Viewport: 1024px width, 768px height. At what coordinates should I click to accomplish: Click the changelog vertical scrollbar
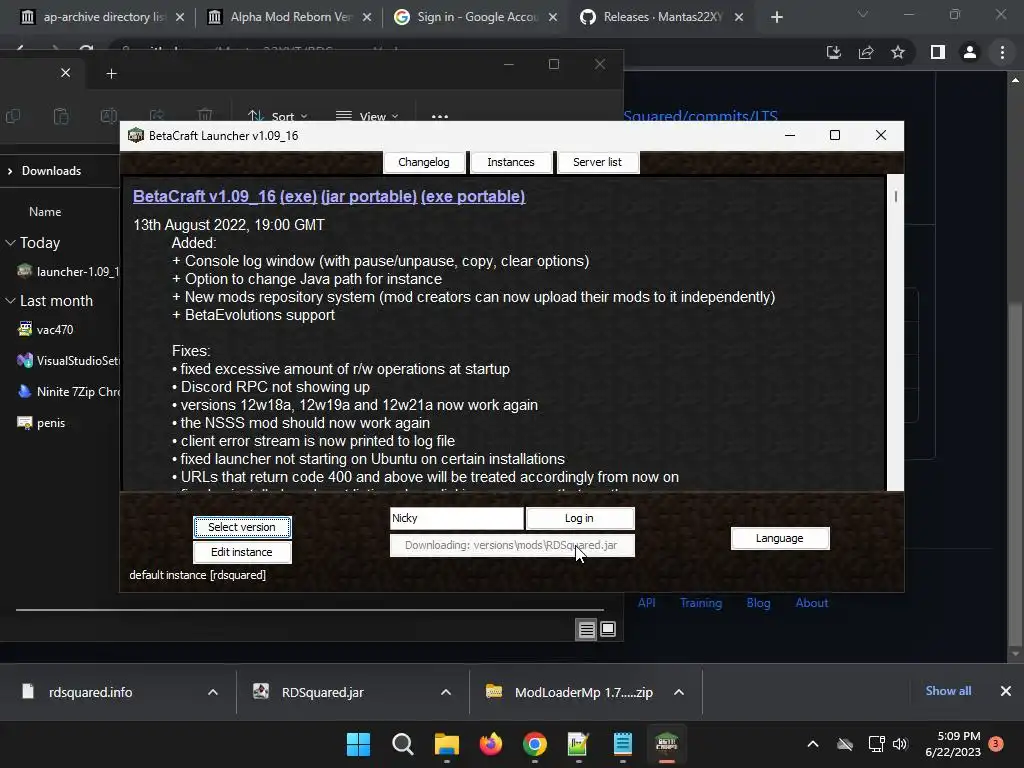coord(895,332)
